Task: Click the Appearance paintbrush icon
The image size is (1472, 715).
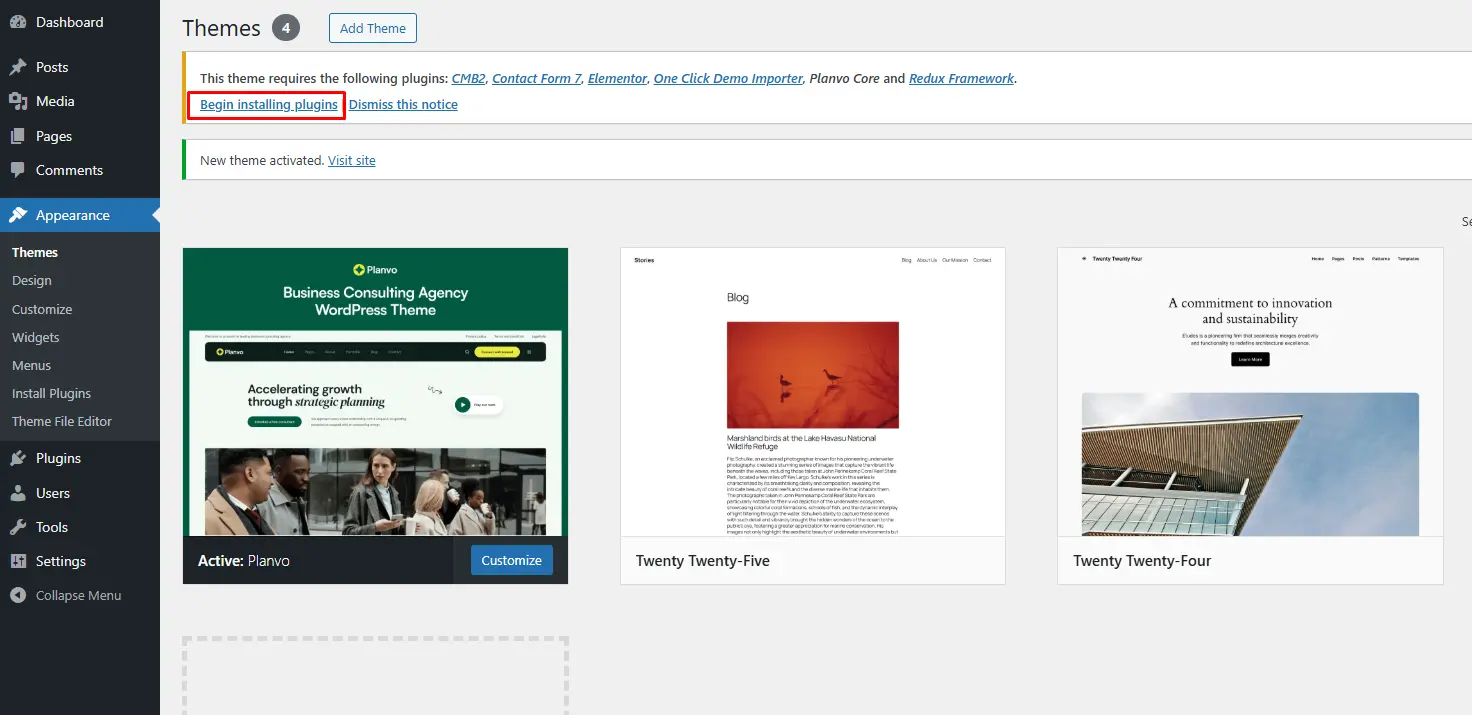Action: (x=18, y=215)
